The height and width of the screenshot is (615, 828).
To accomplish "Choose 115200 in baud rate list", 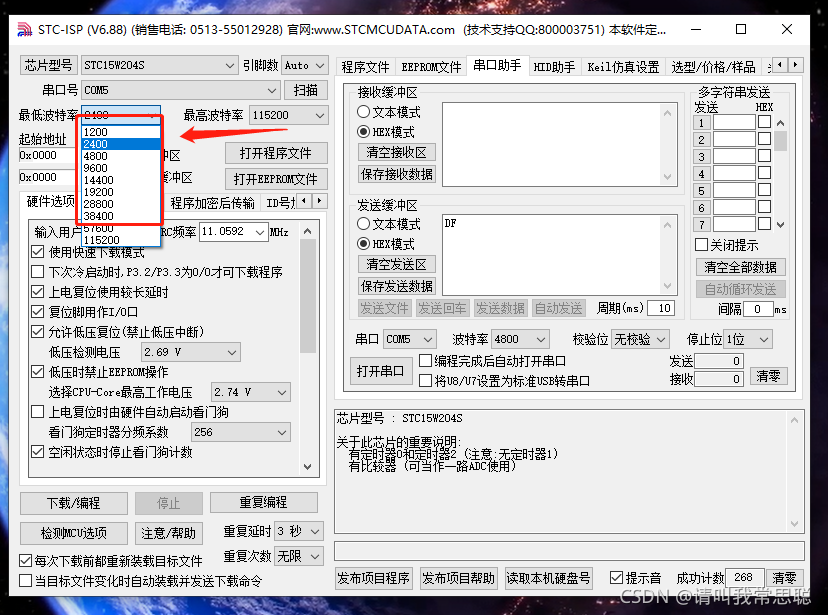I will (121, 240).
